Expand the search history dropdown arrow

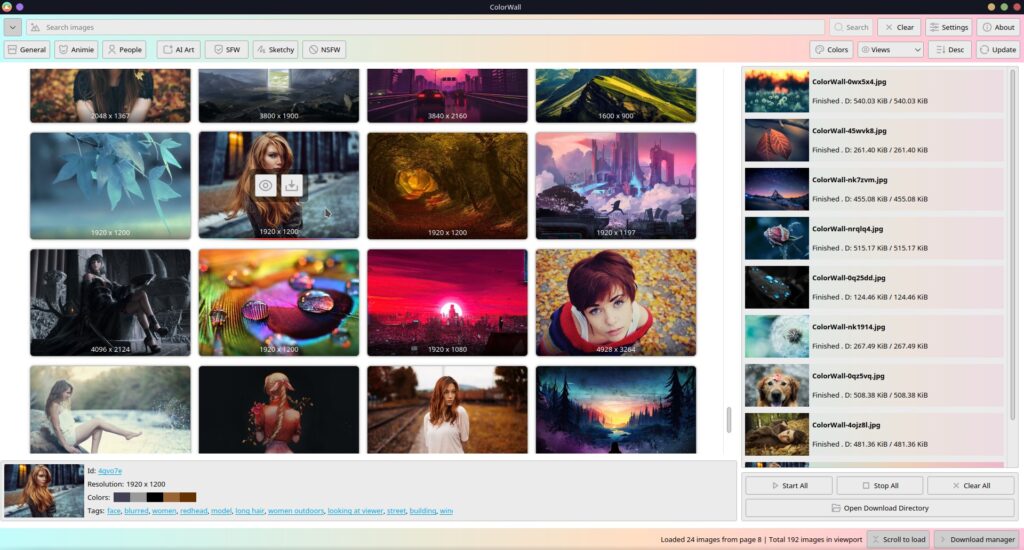coord(12,27)
